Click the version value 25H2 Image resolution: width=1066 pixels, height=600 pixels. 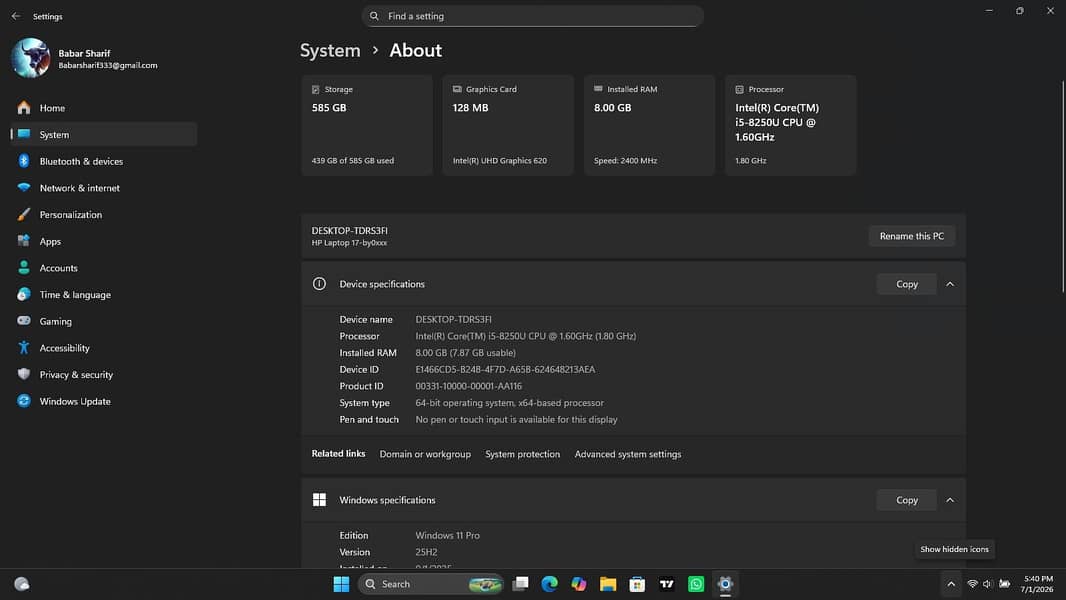[x=426, y=552]
